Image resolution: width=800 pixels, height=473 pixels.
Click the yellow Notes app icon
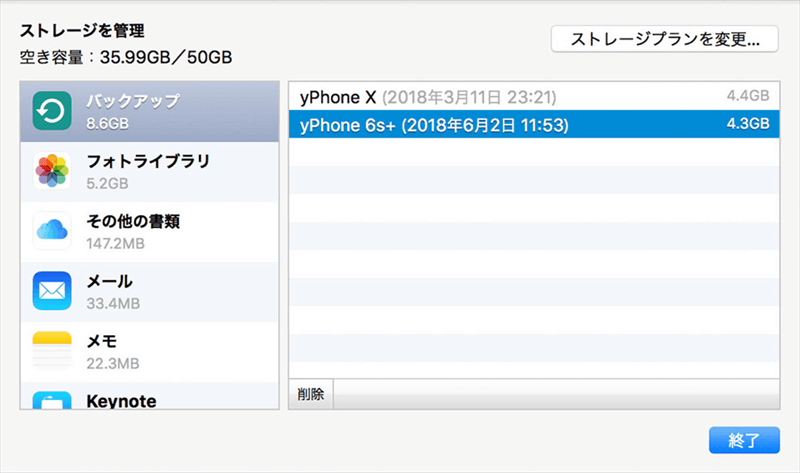tap(51, 351)
